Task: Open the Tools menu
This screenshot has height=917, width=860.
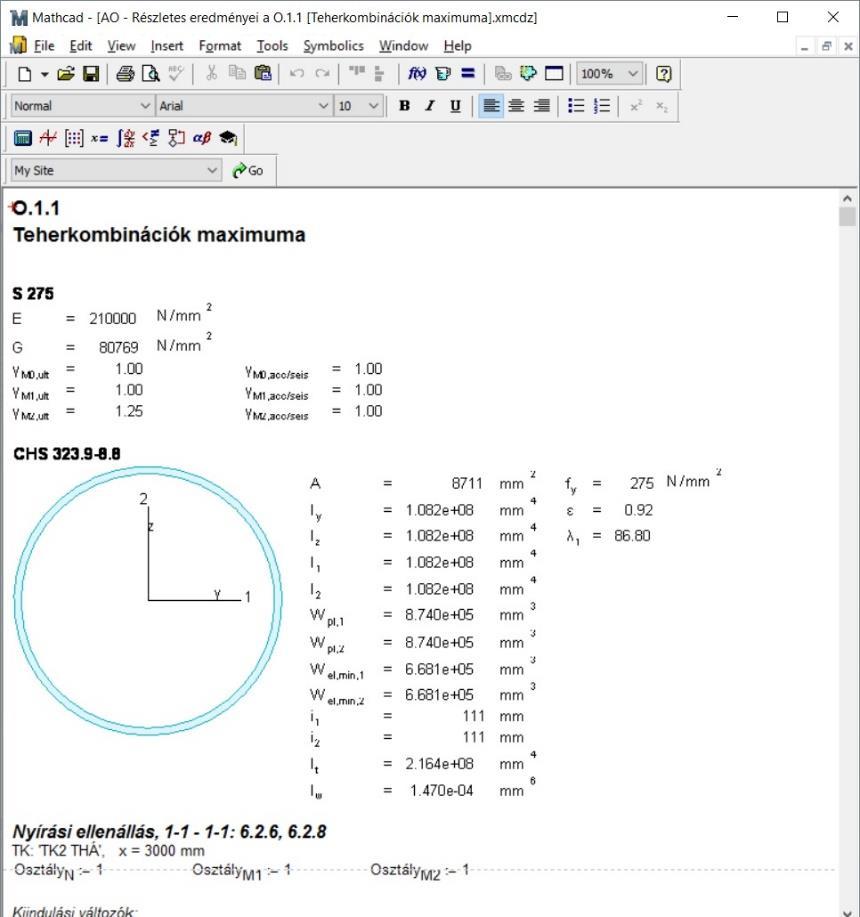Action: (272, 46)
